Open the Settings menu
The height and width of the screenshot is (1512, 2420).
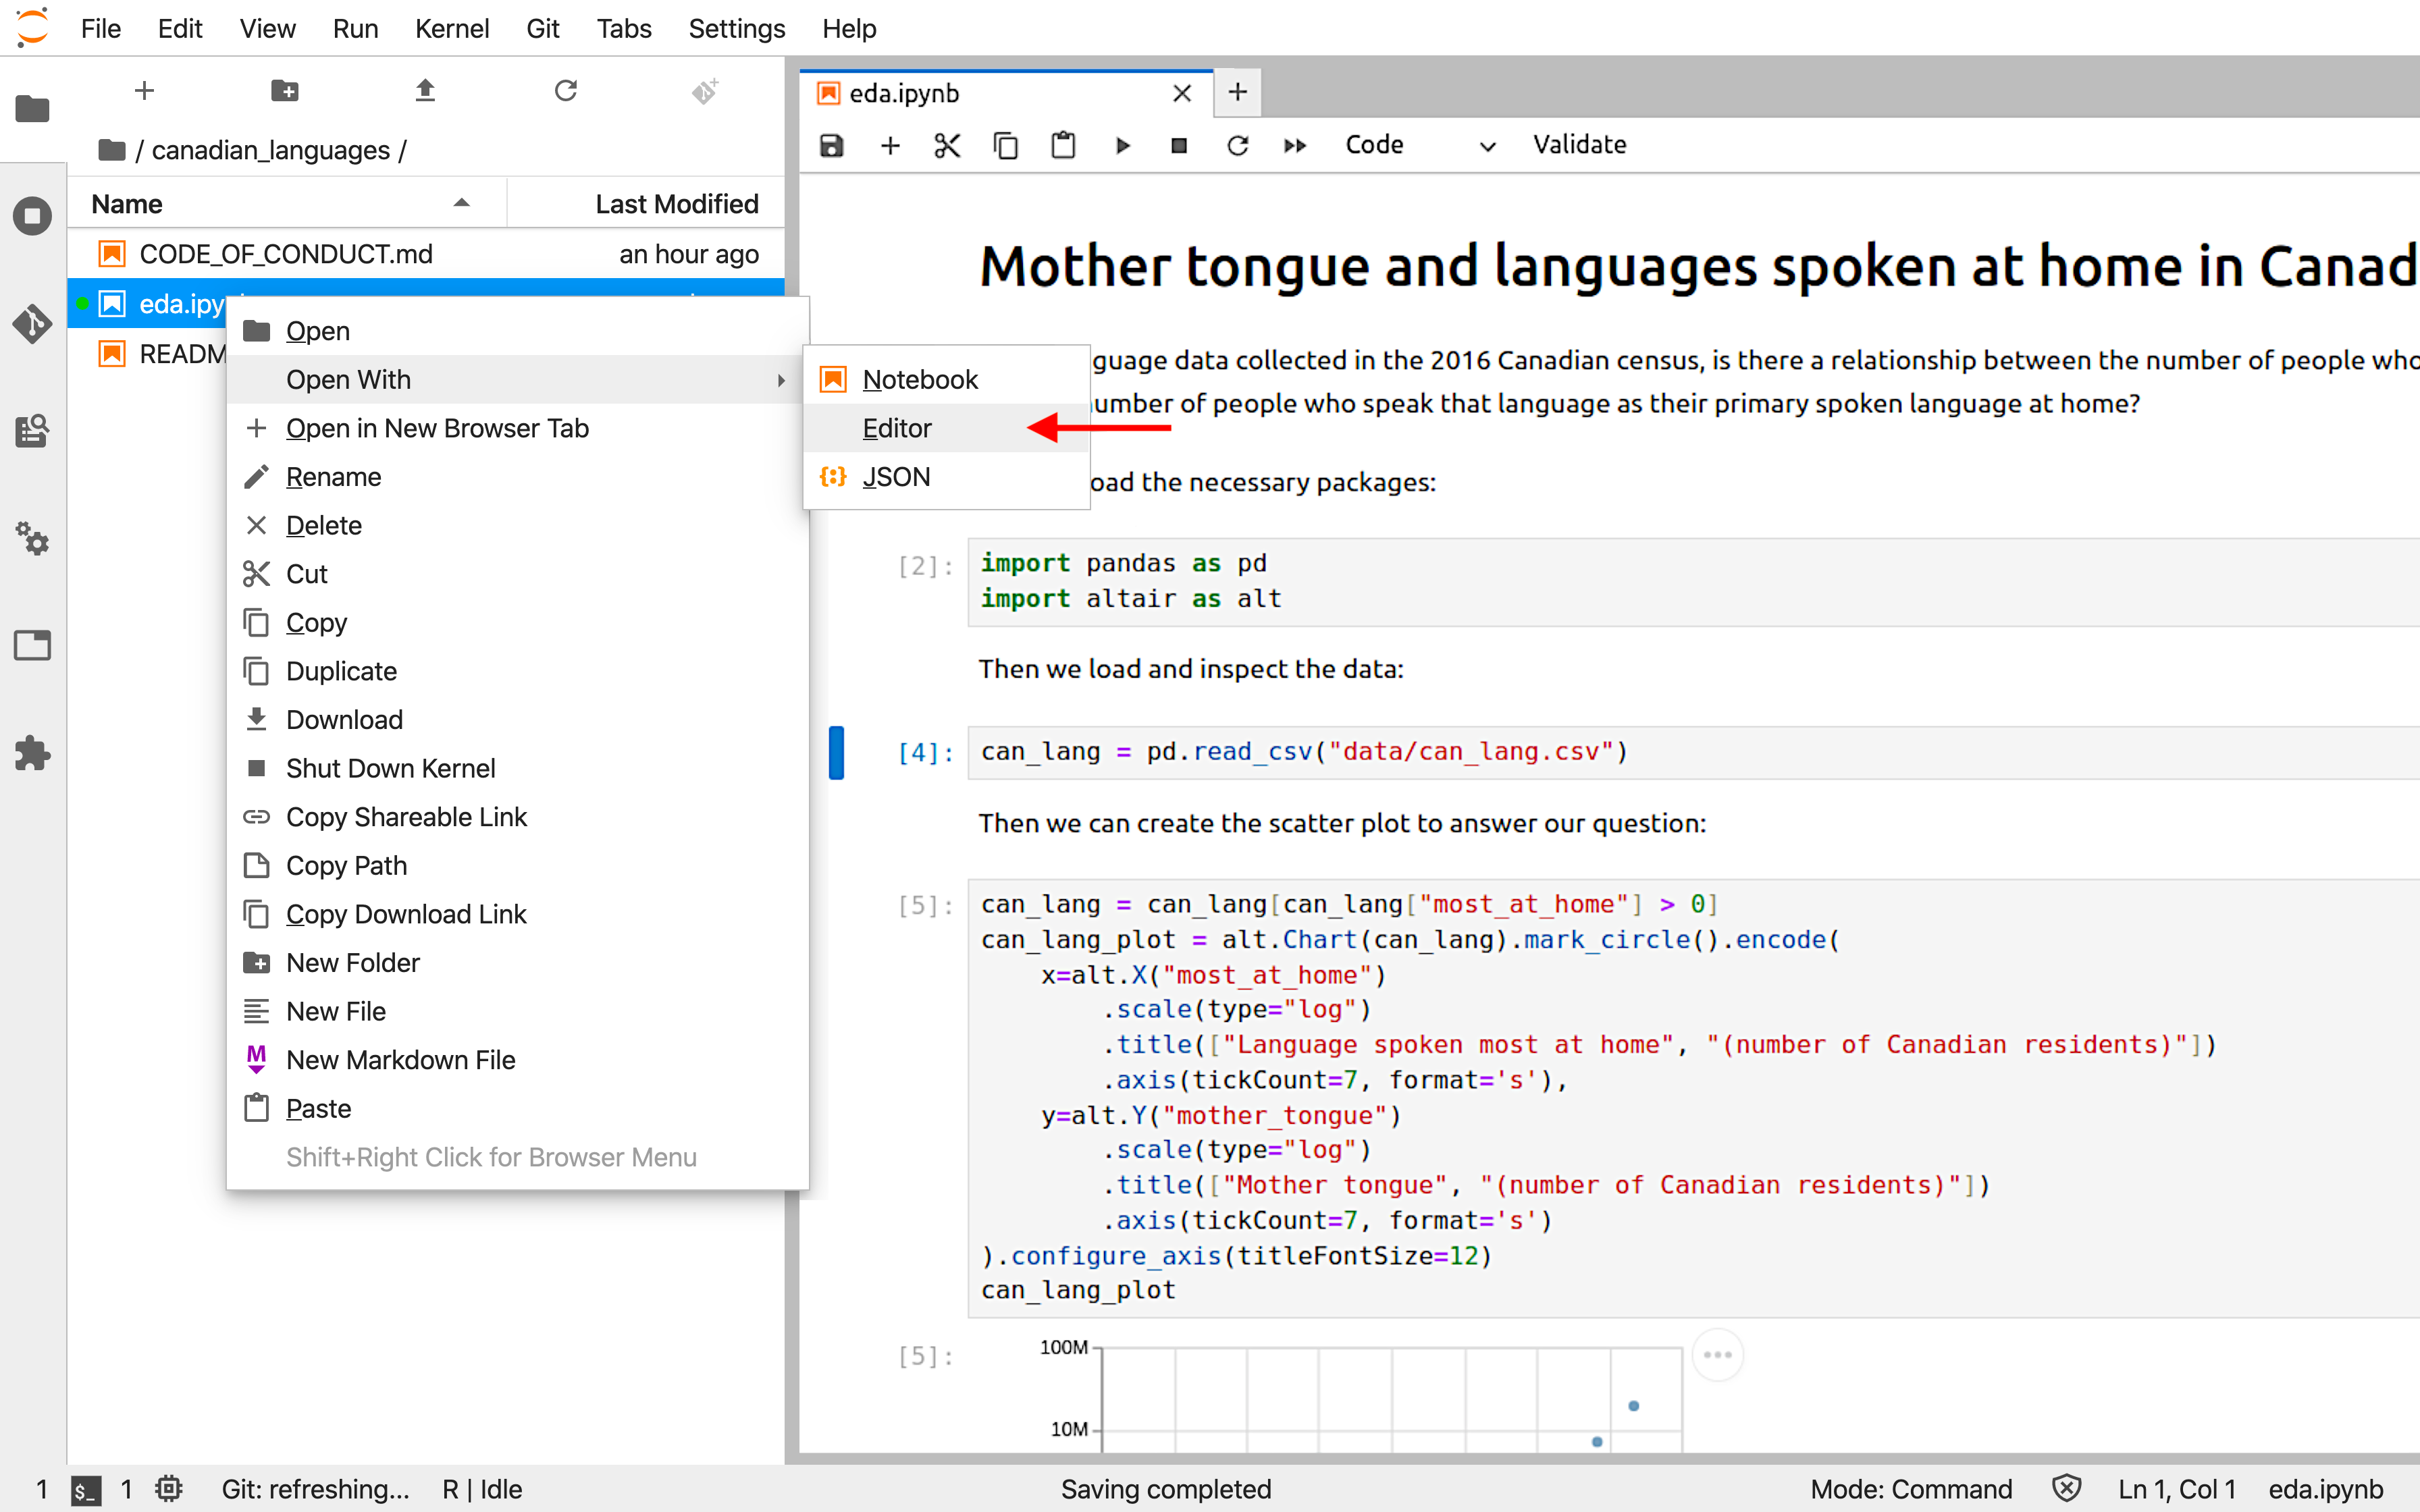point(737,29)
